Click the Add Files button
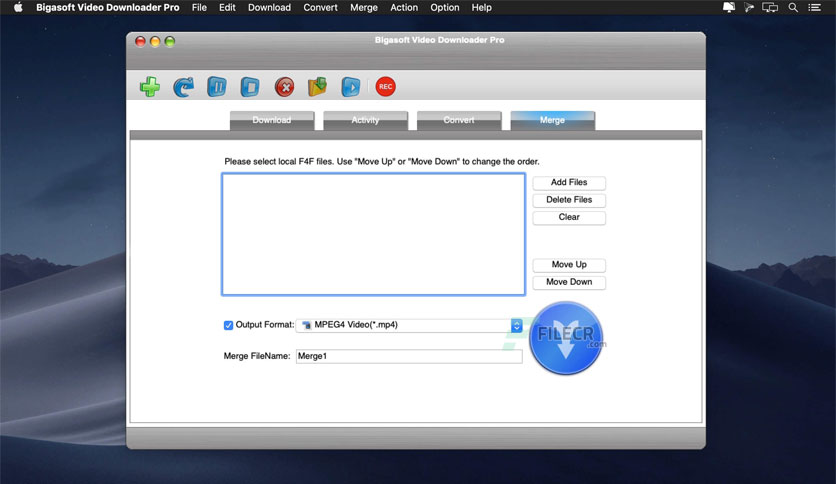This screenshot has width=836, height=484. pos(569,183)
